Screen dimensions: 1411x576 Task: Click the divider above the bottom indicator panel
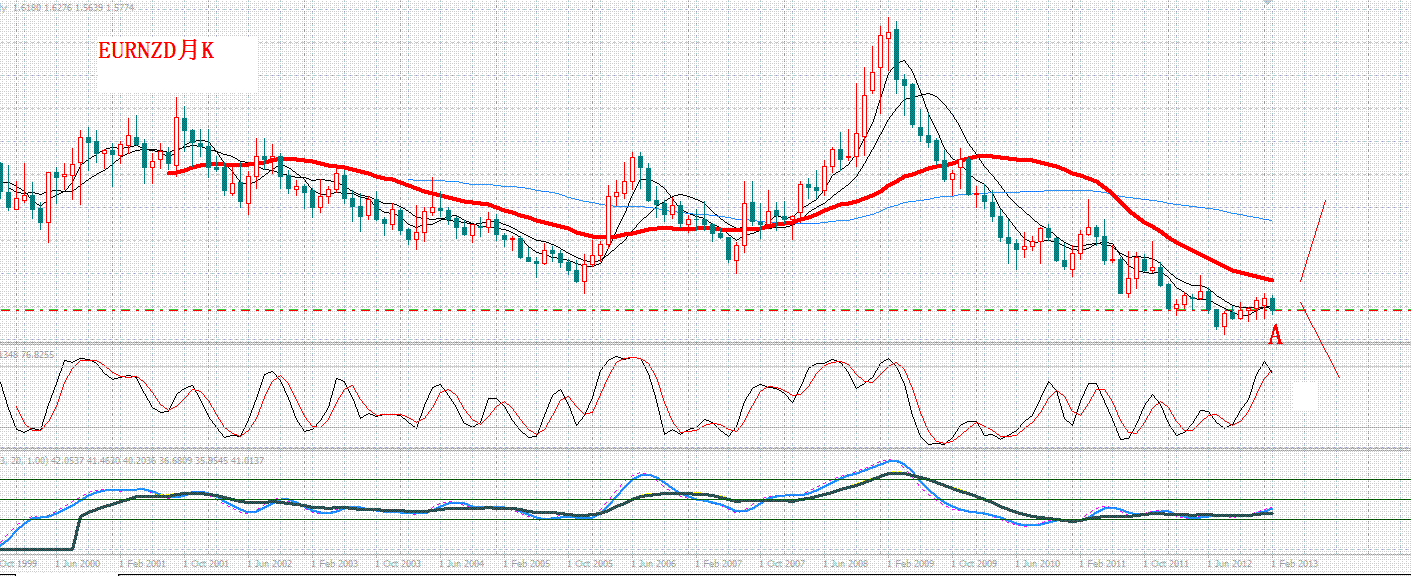coord(705,450)
